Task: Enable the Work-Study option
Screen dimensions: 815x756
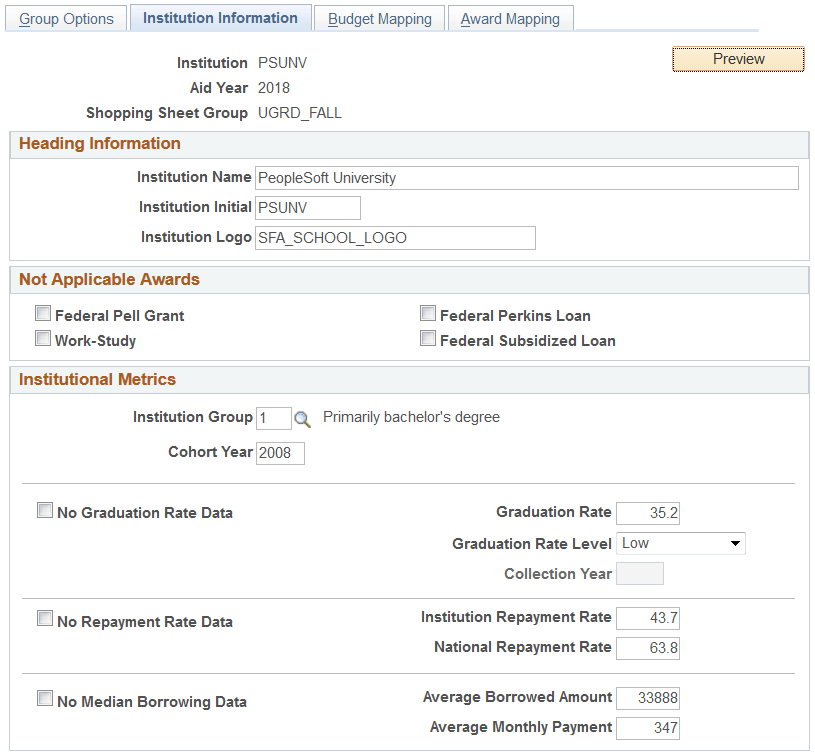Action: 43,338
